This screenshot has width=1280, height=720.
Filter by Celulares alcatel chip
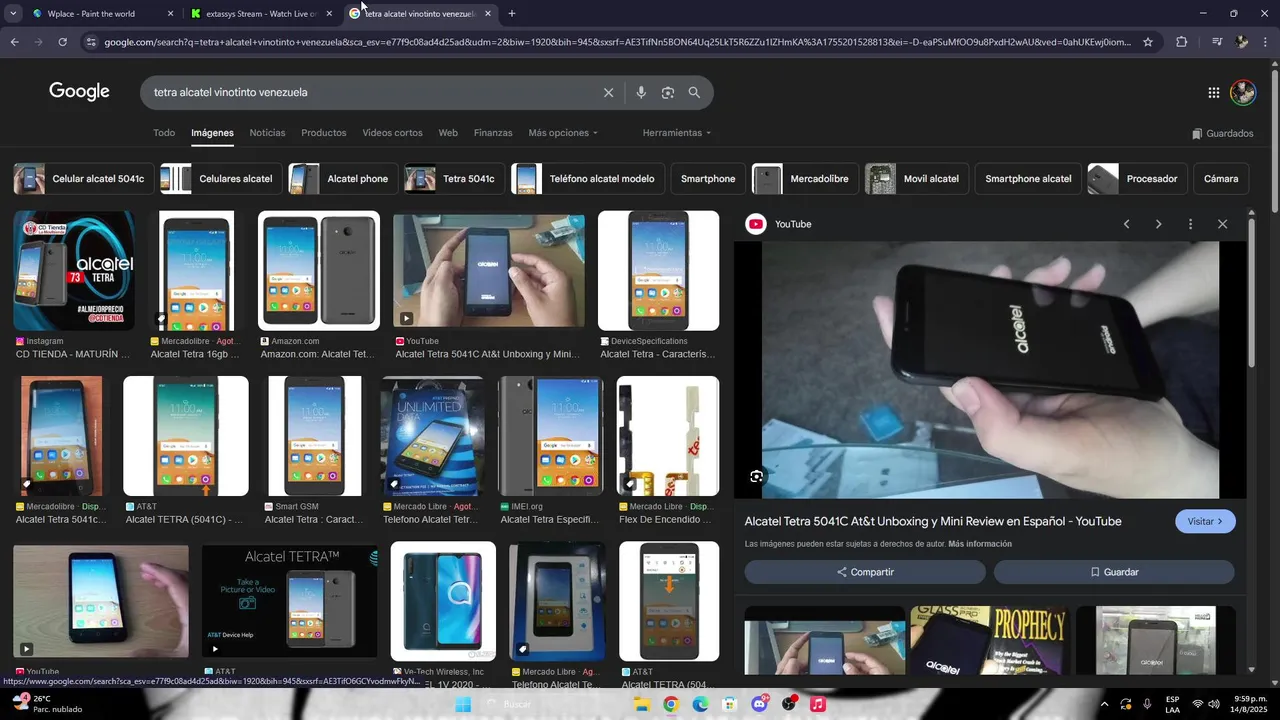(221, 179)
